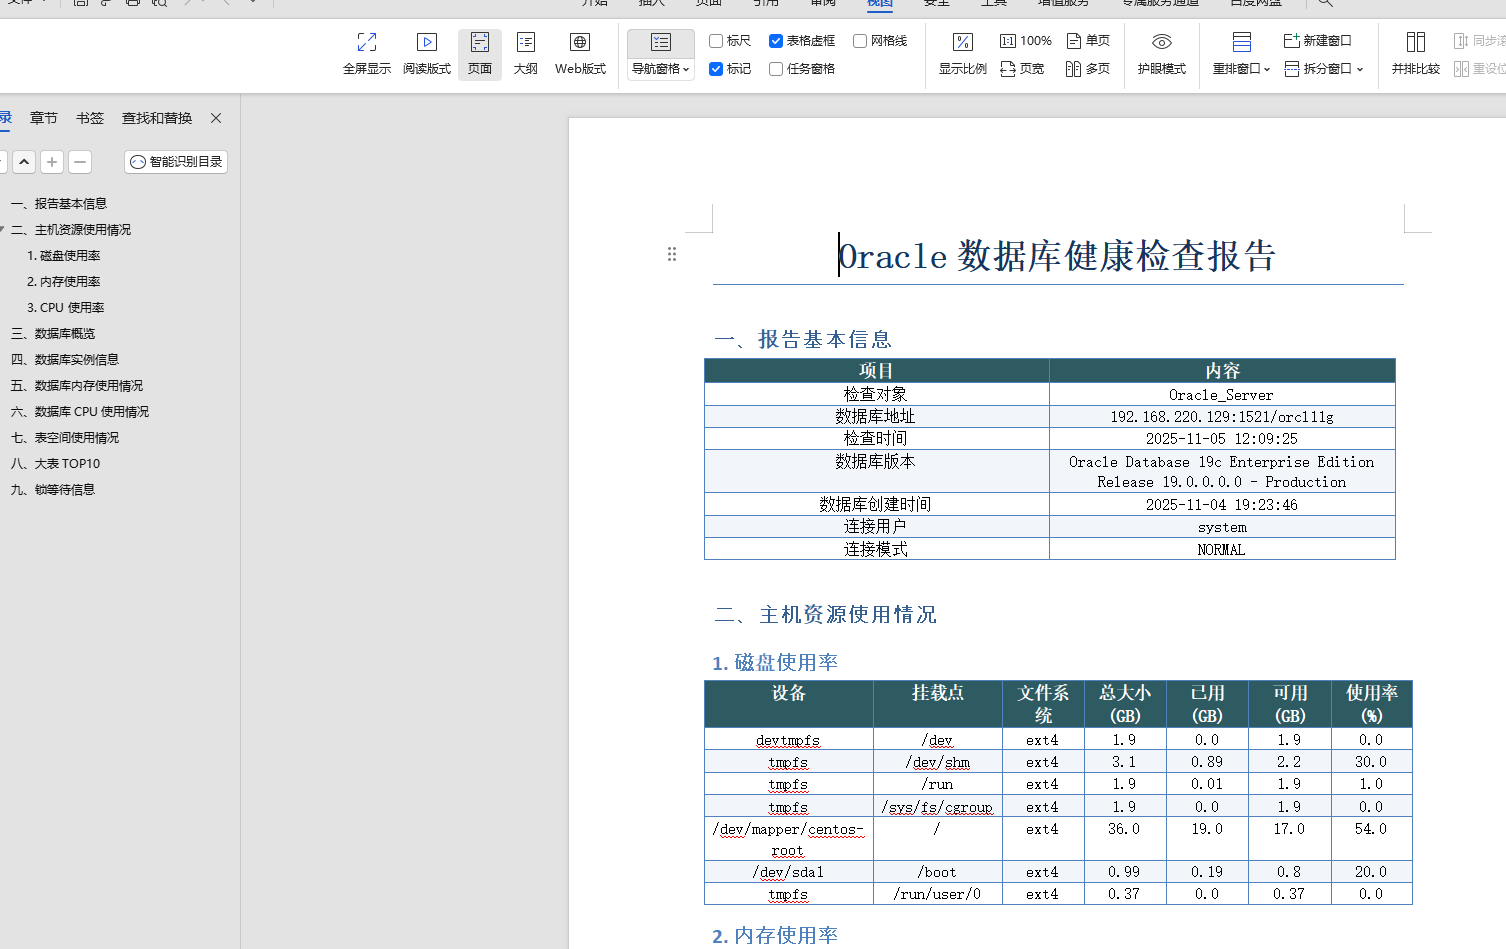Go to outline item 四、数据库实例信息
1506x949 pixels.
(65, 360)
